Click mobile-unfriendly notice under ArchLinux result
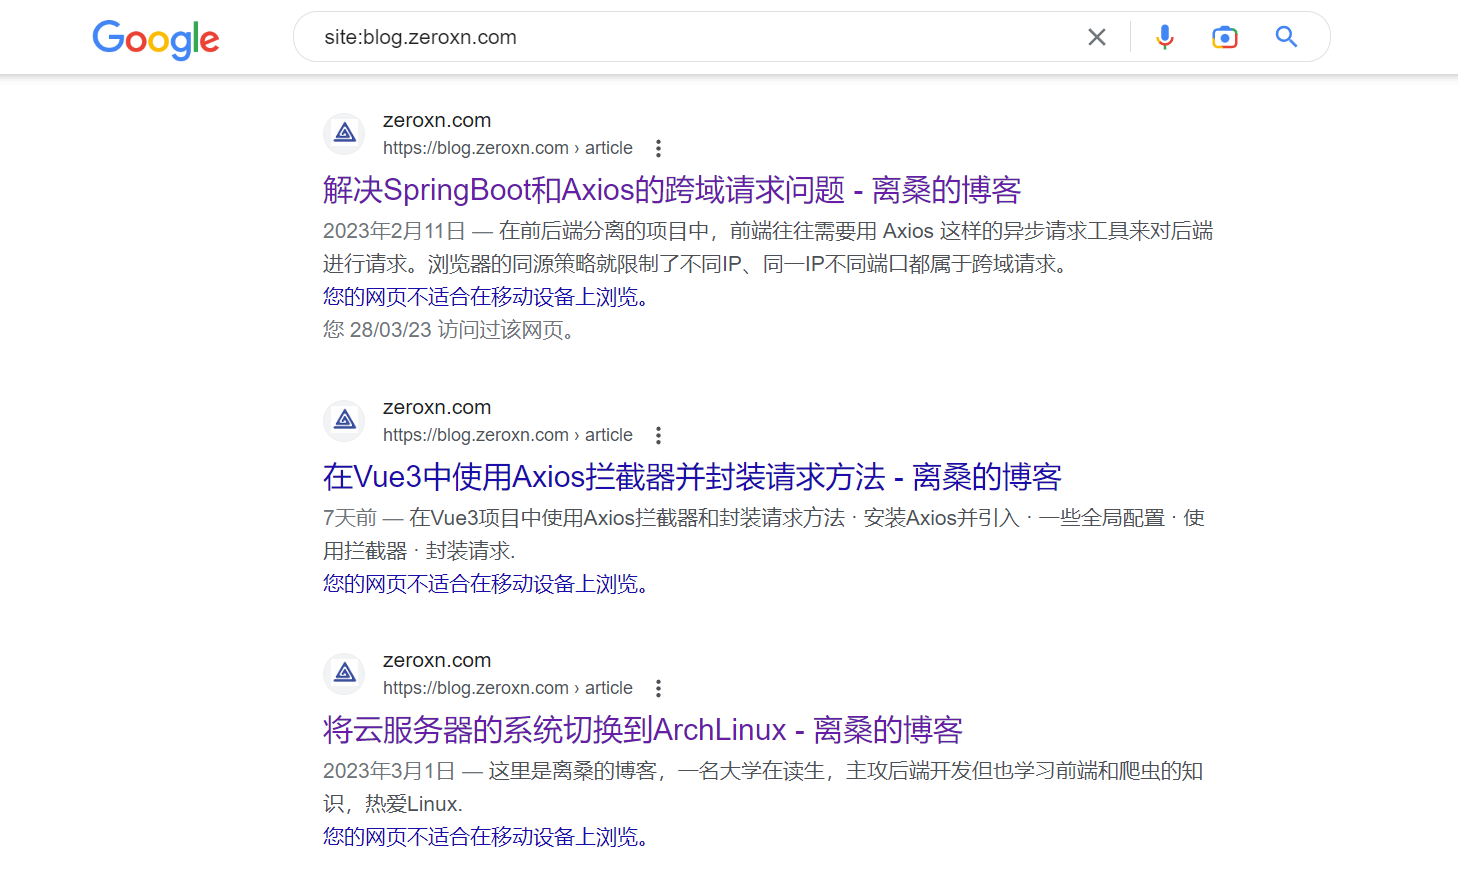Viewport: 1458px width, 880px height. point(485,837)
